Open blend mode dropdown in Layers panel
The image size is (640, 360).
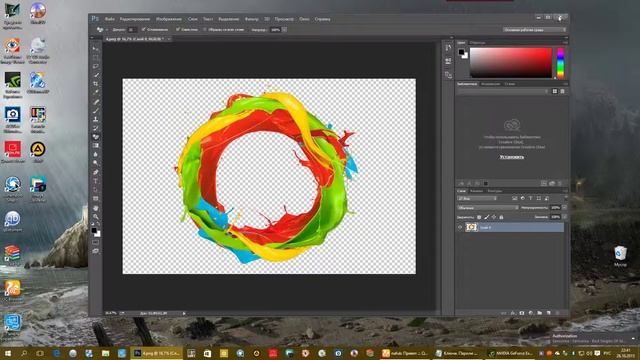(x=488, y=208)
